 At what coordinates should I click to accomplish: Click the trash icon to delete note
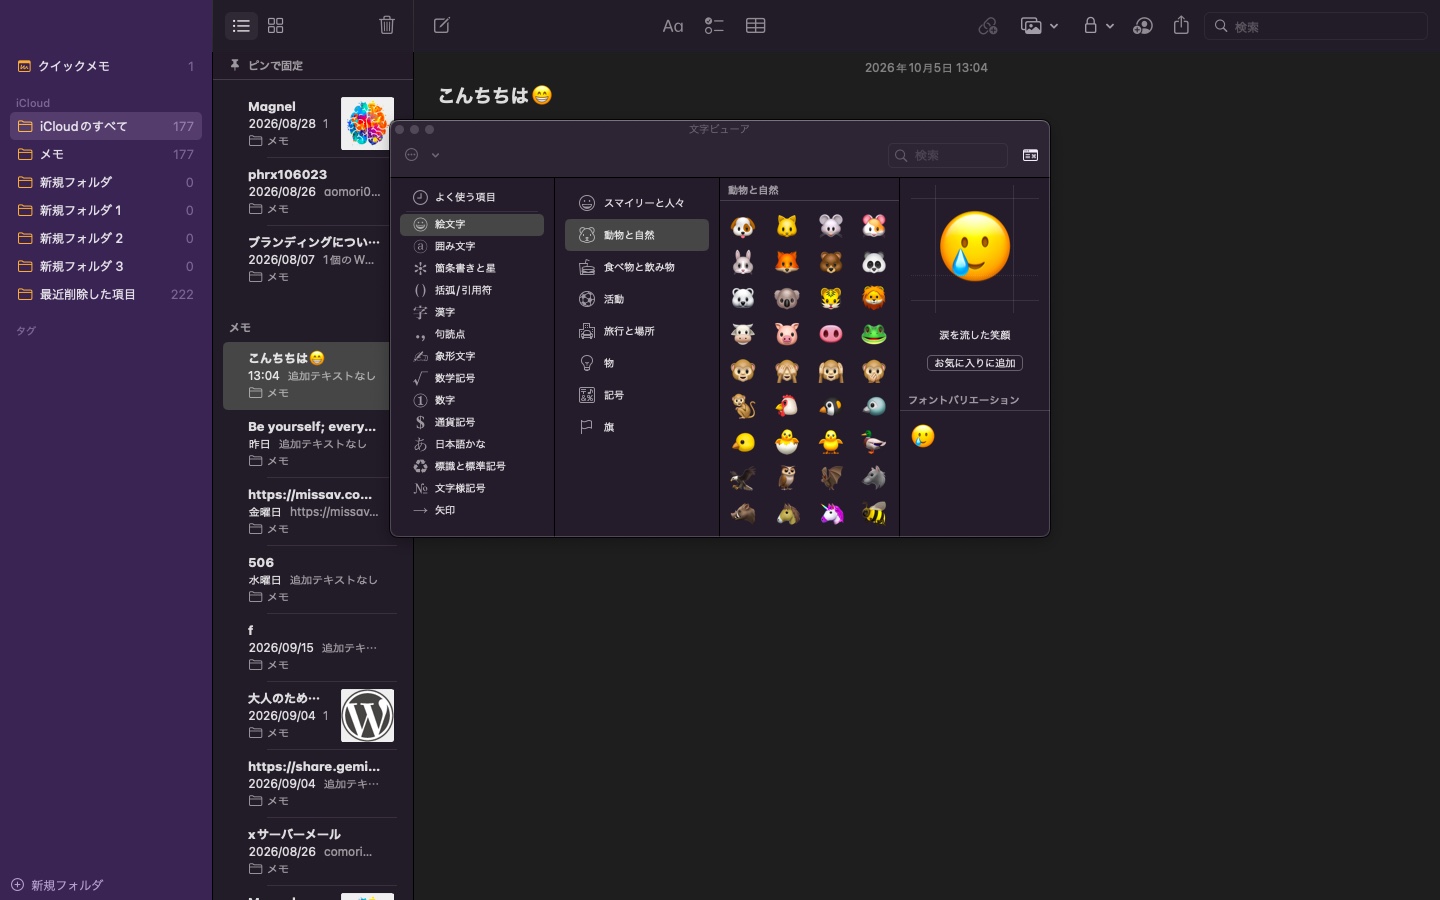[387, 26]
